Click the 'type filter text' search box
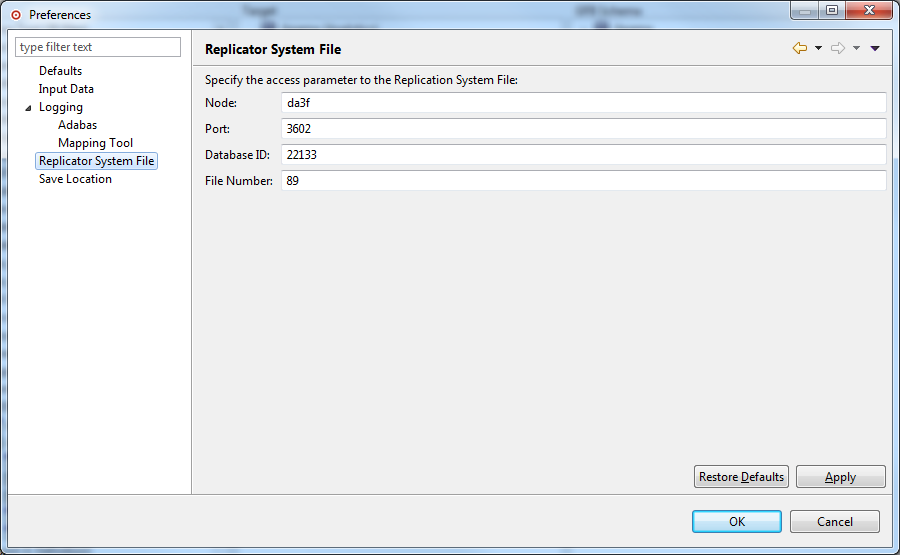900x555 pixels. tap(98, 47)
